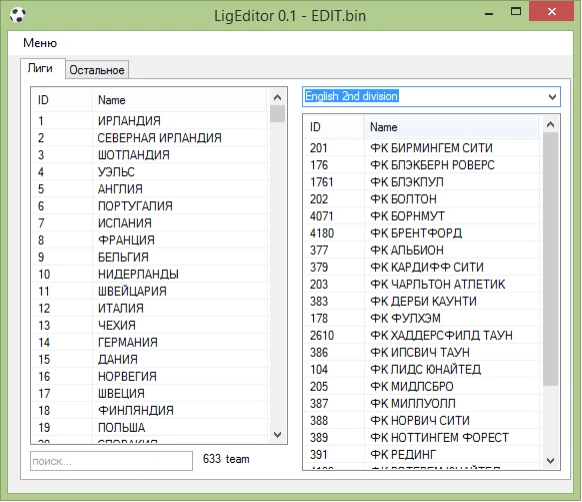Select the ШВЕЙЦАРИЯ row
The width and height of the screenshot is (582, 502).
click(x=150, y=291)
